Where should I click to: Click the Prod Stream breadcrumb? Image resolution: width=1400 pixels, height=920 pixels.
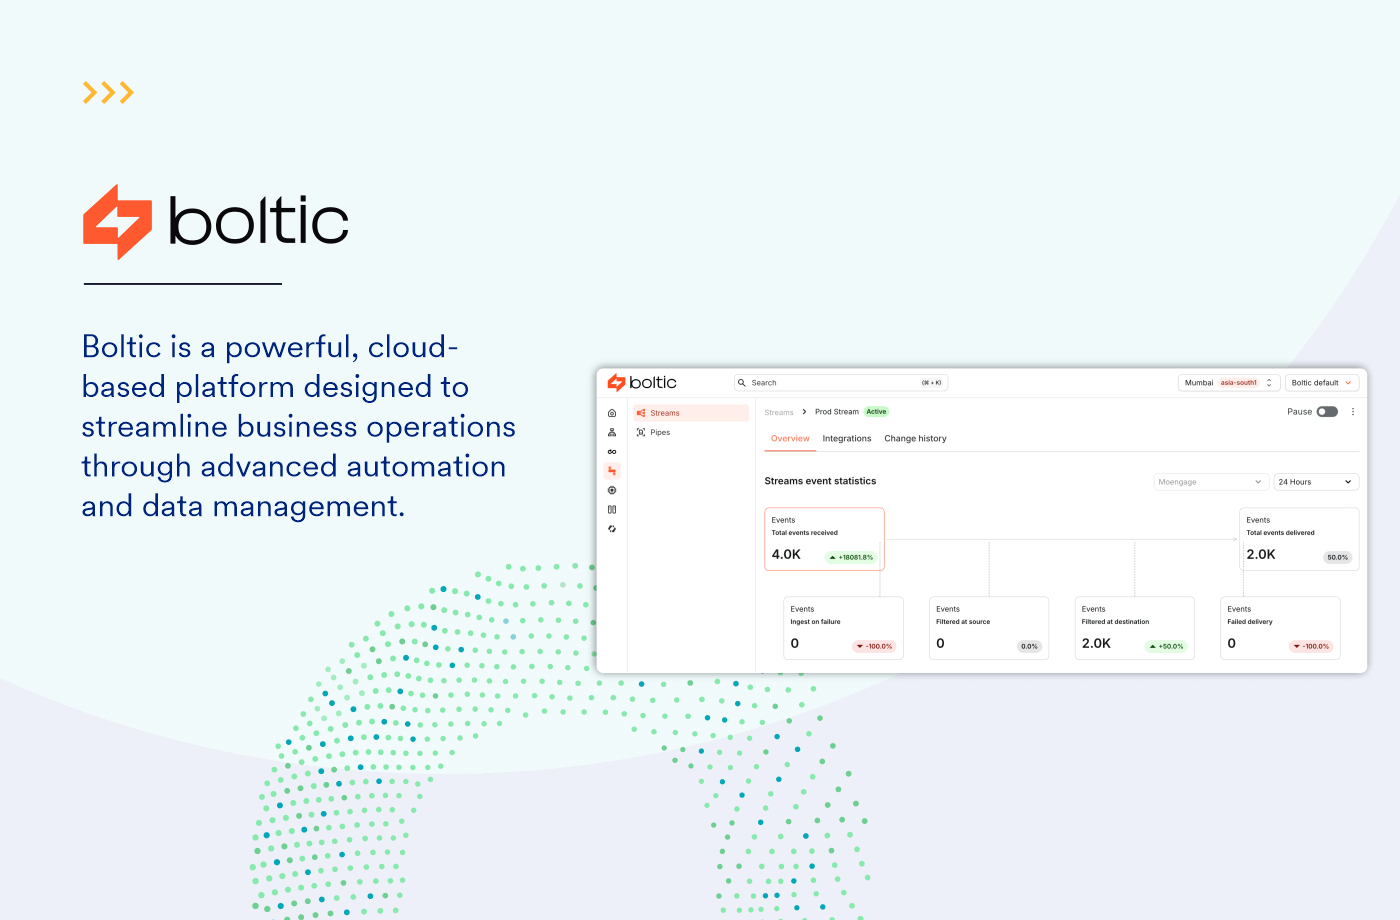(837, 412)
